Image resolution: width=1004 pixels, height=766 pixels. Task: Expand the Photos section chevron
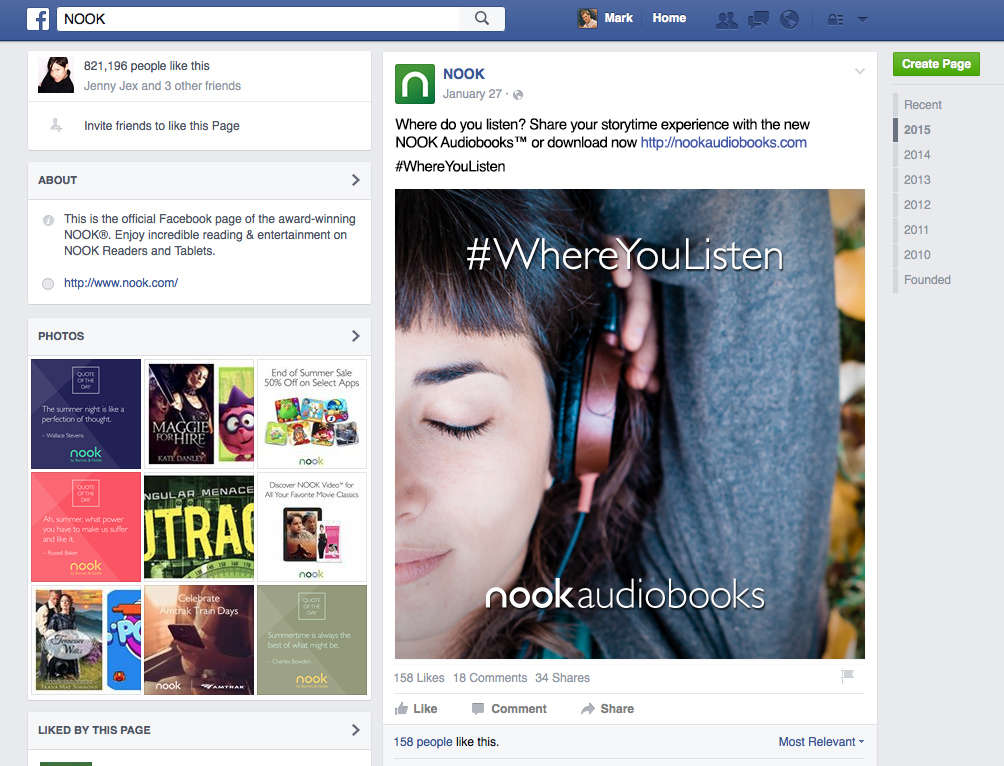click(x=356, y=336)
